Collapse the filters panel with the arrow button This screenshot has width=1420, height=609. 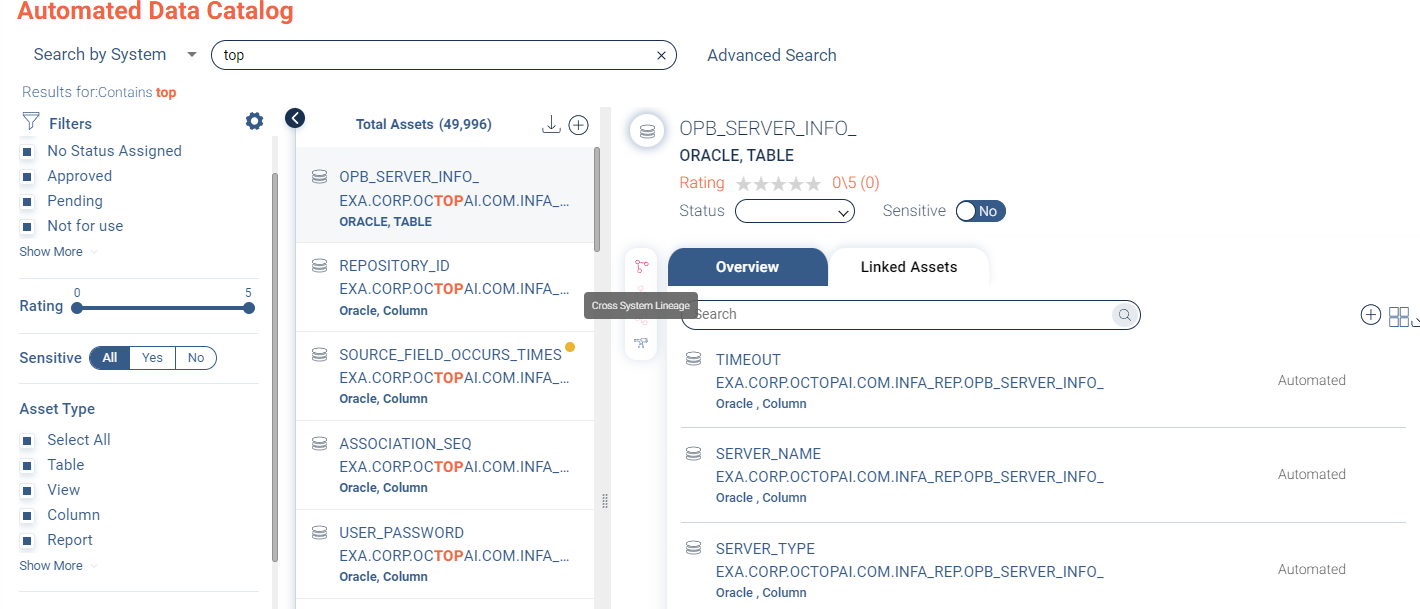[294, 118]
